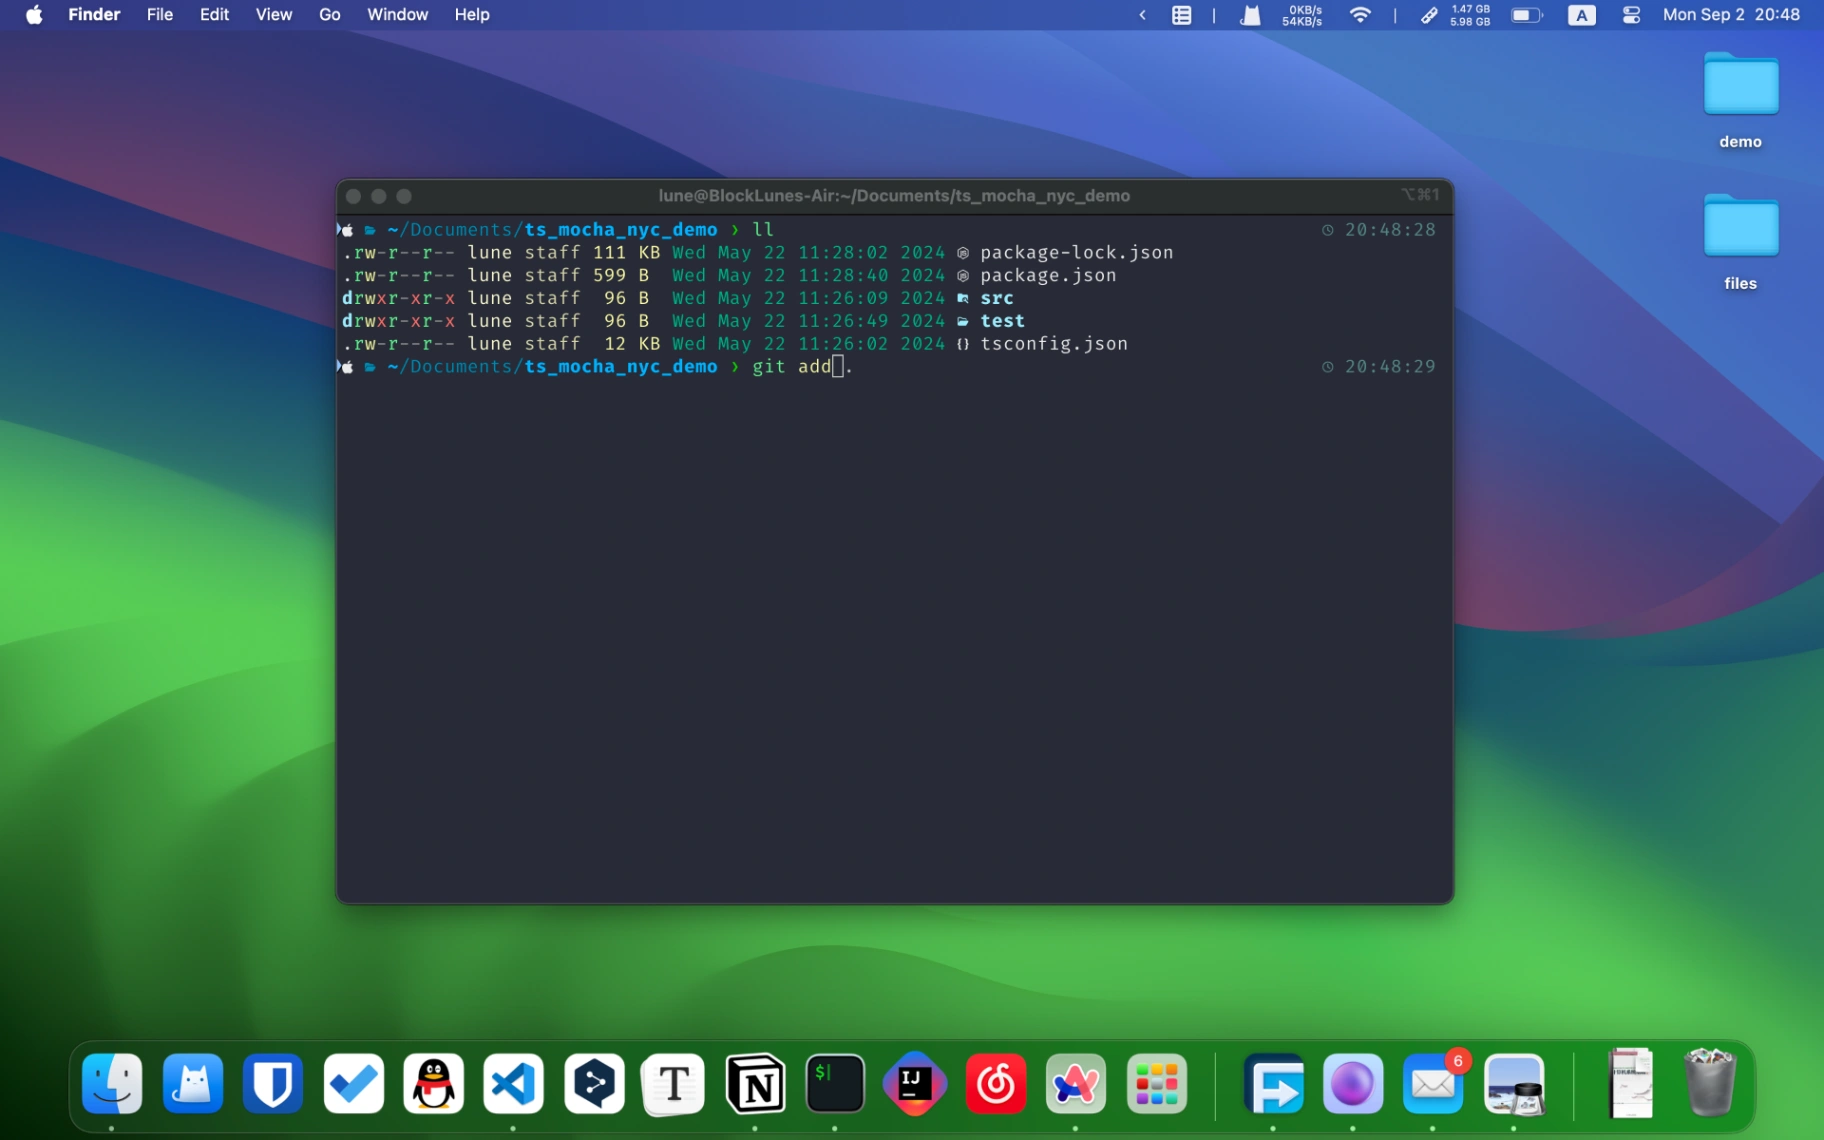Click the 20:48:29 timestamp in terminal
Screen dimensions: 1824x1140
(1389, 367)
